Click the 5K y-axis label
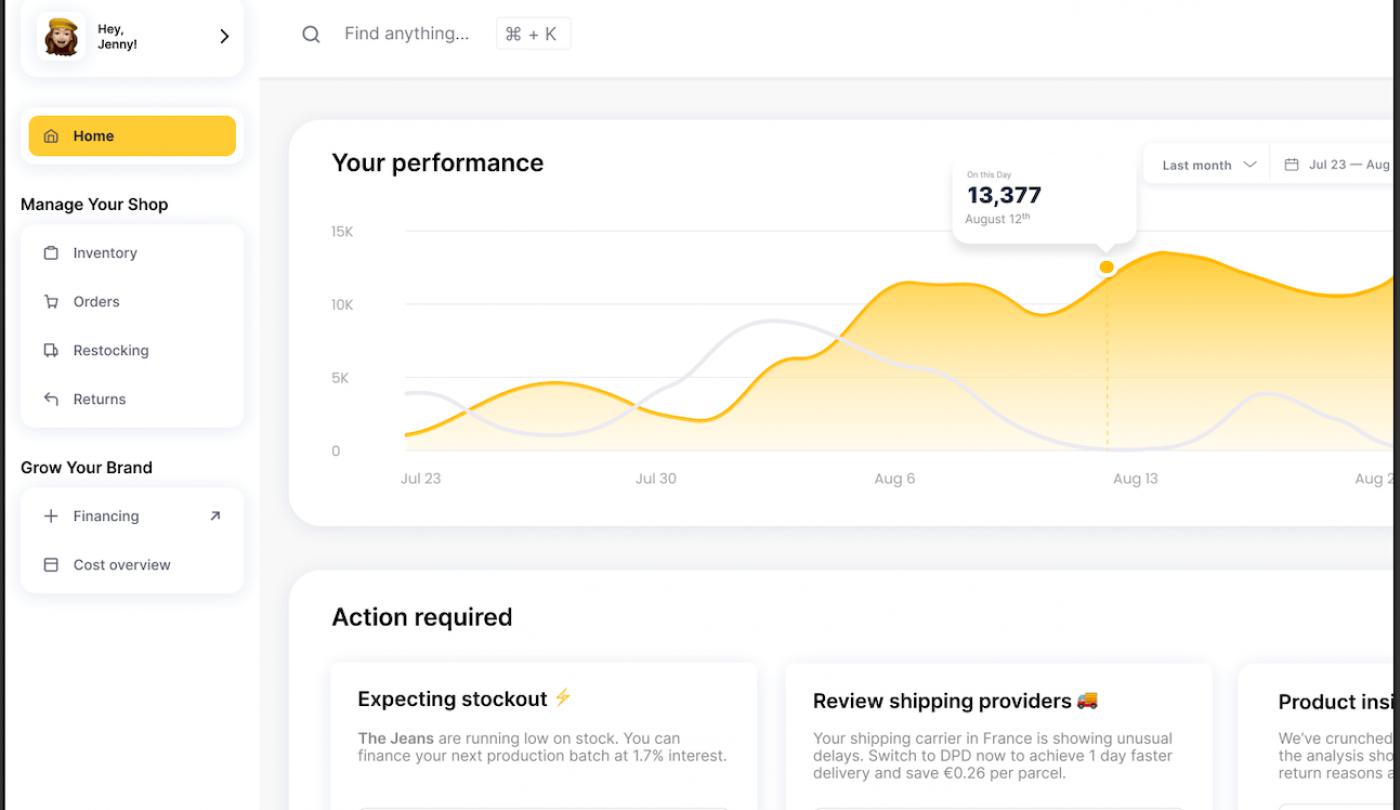 [340, 378]
